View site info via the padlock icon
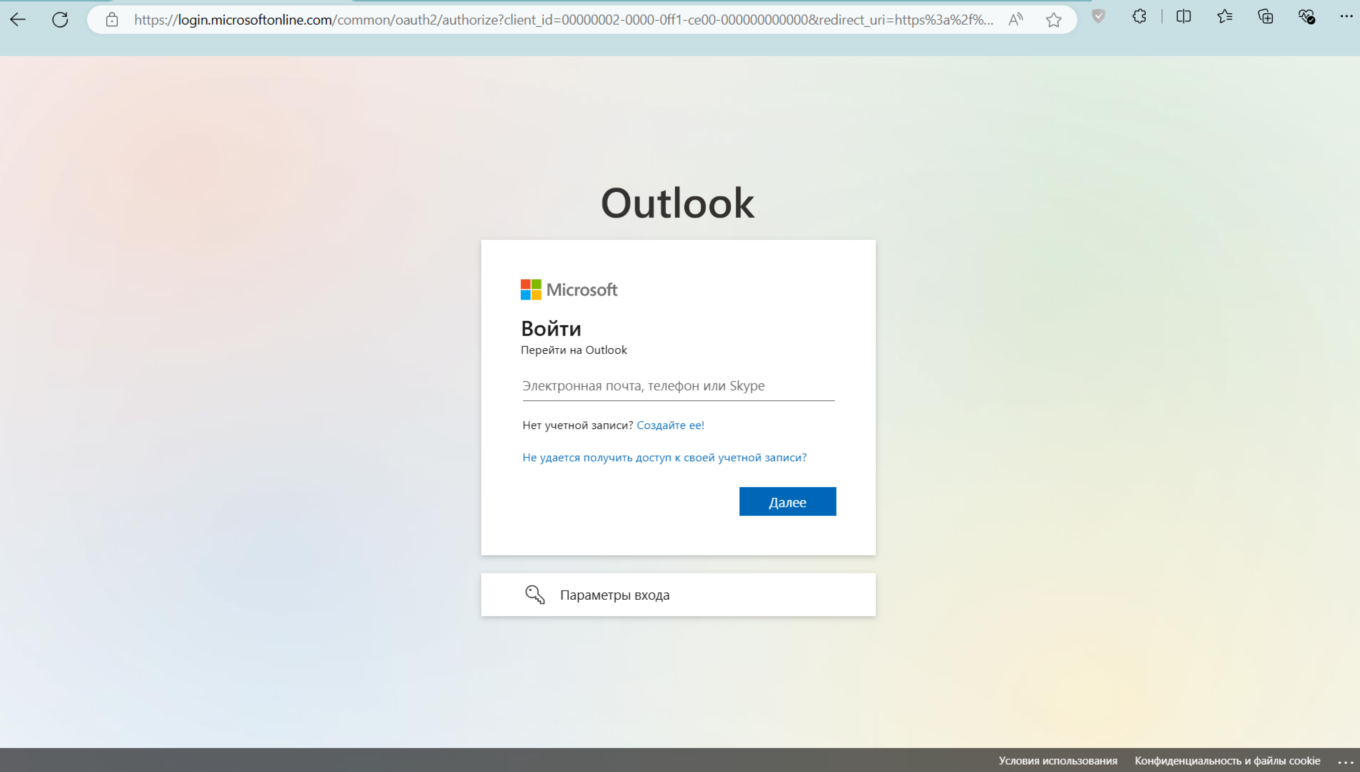Screen dimensions: 1360x772 click(112, 20)
